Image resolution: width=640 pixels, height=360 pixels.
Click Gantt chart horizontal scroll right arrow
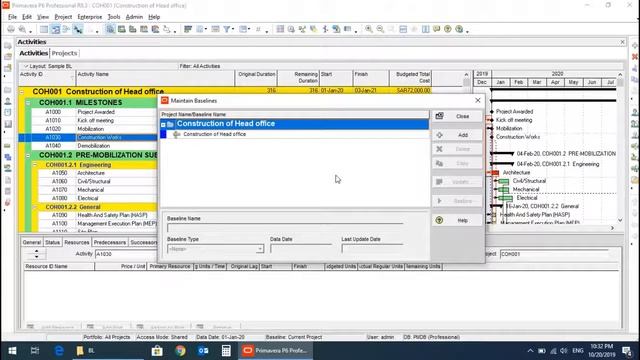612,228
